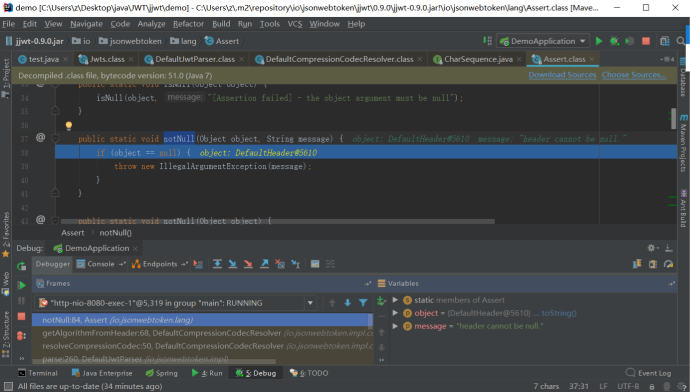The image size is (690, 392).
Task: Select getAlgorithmFromHeader:68 stack frame
Action: 202,333
